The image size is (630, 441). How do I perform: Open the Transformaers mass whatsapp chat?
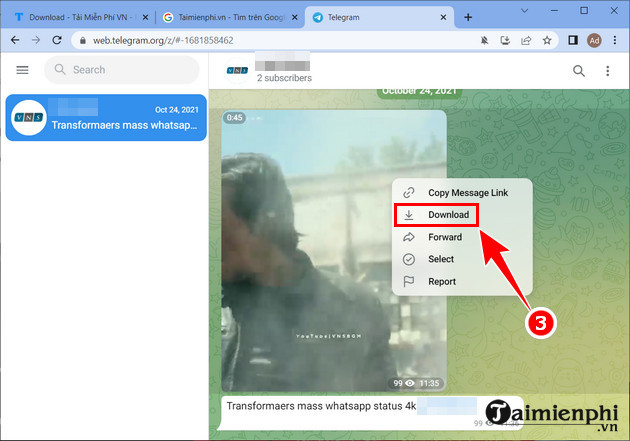click(x=106, y=118)
